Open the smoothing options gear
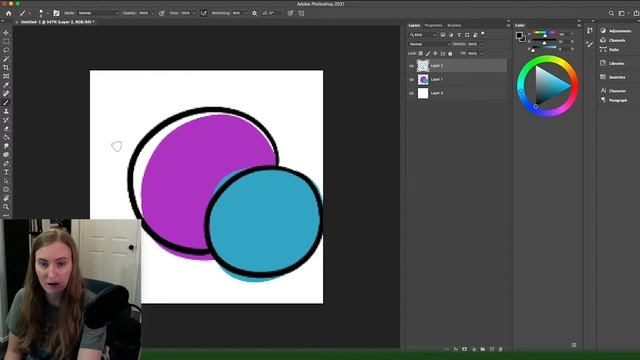Screen dimensions: 640x360 click(254, 13)
